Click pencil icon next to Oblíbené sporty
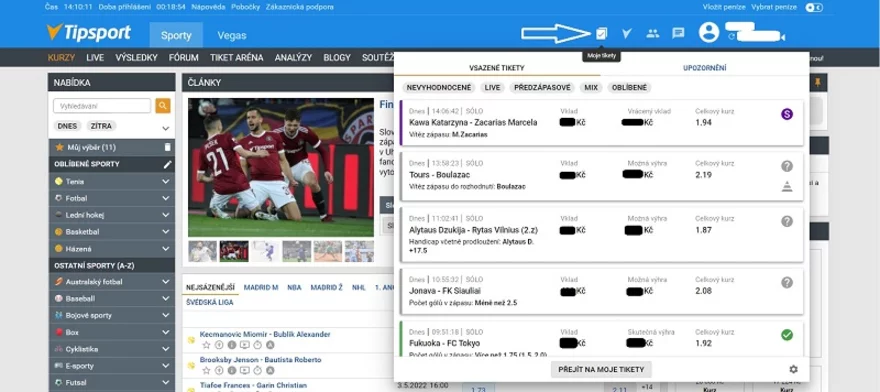This screenshot has width=880, height=392. [x=167, y=165]
